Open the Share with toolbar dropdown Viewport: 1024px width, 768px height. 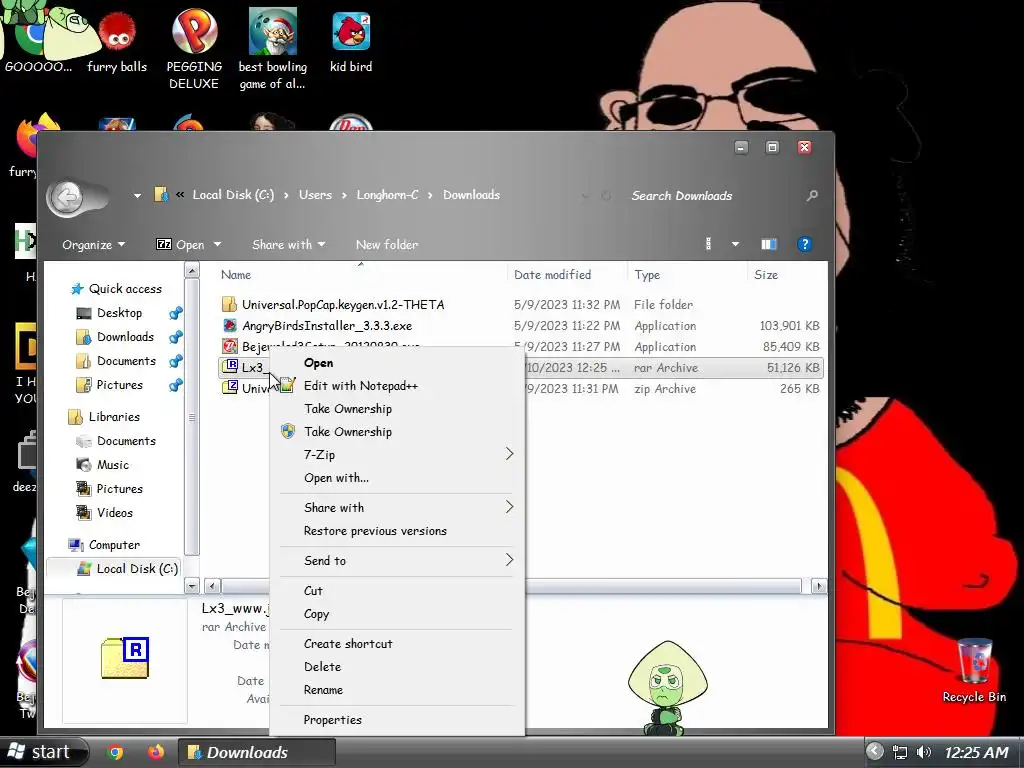pos(289,244)
